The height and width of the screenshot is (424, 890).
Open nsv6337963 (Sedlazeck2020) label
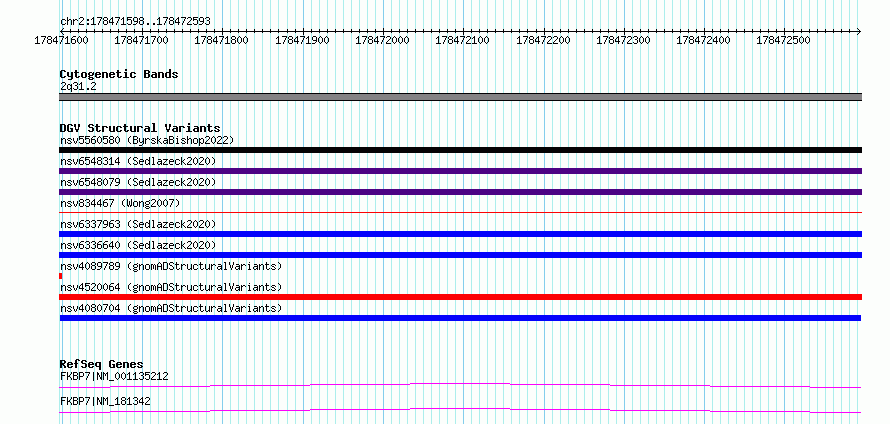(x=138, y=224)
